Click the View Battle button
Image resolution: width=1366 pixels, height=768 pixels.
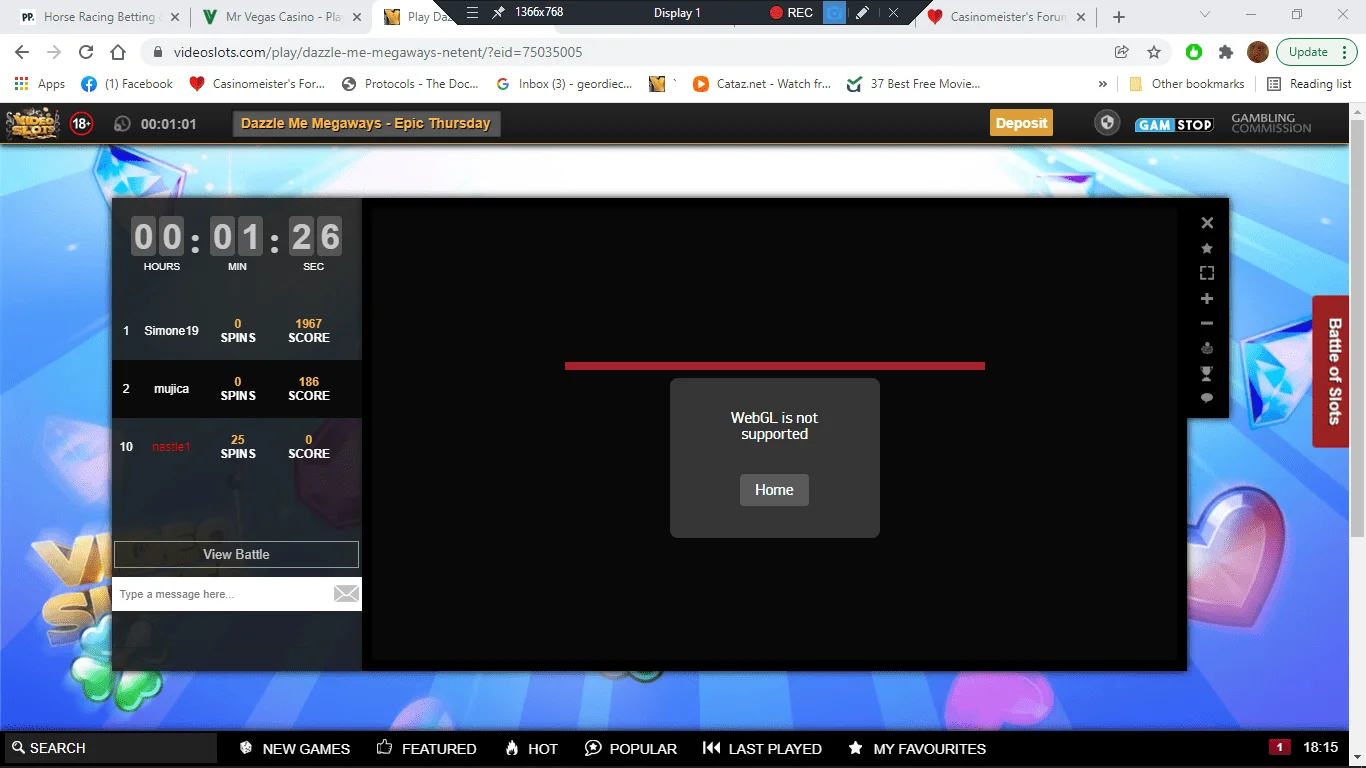(236, 554)
